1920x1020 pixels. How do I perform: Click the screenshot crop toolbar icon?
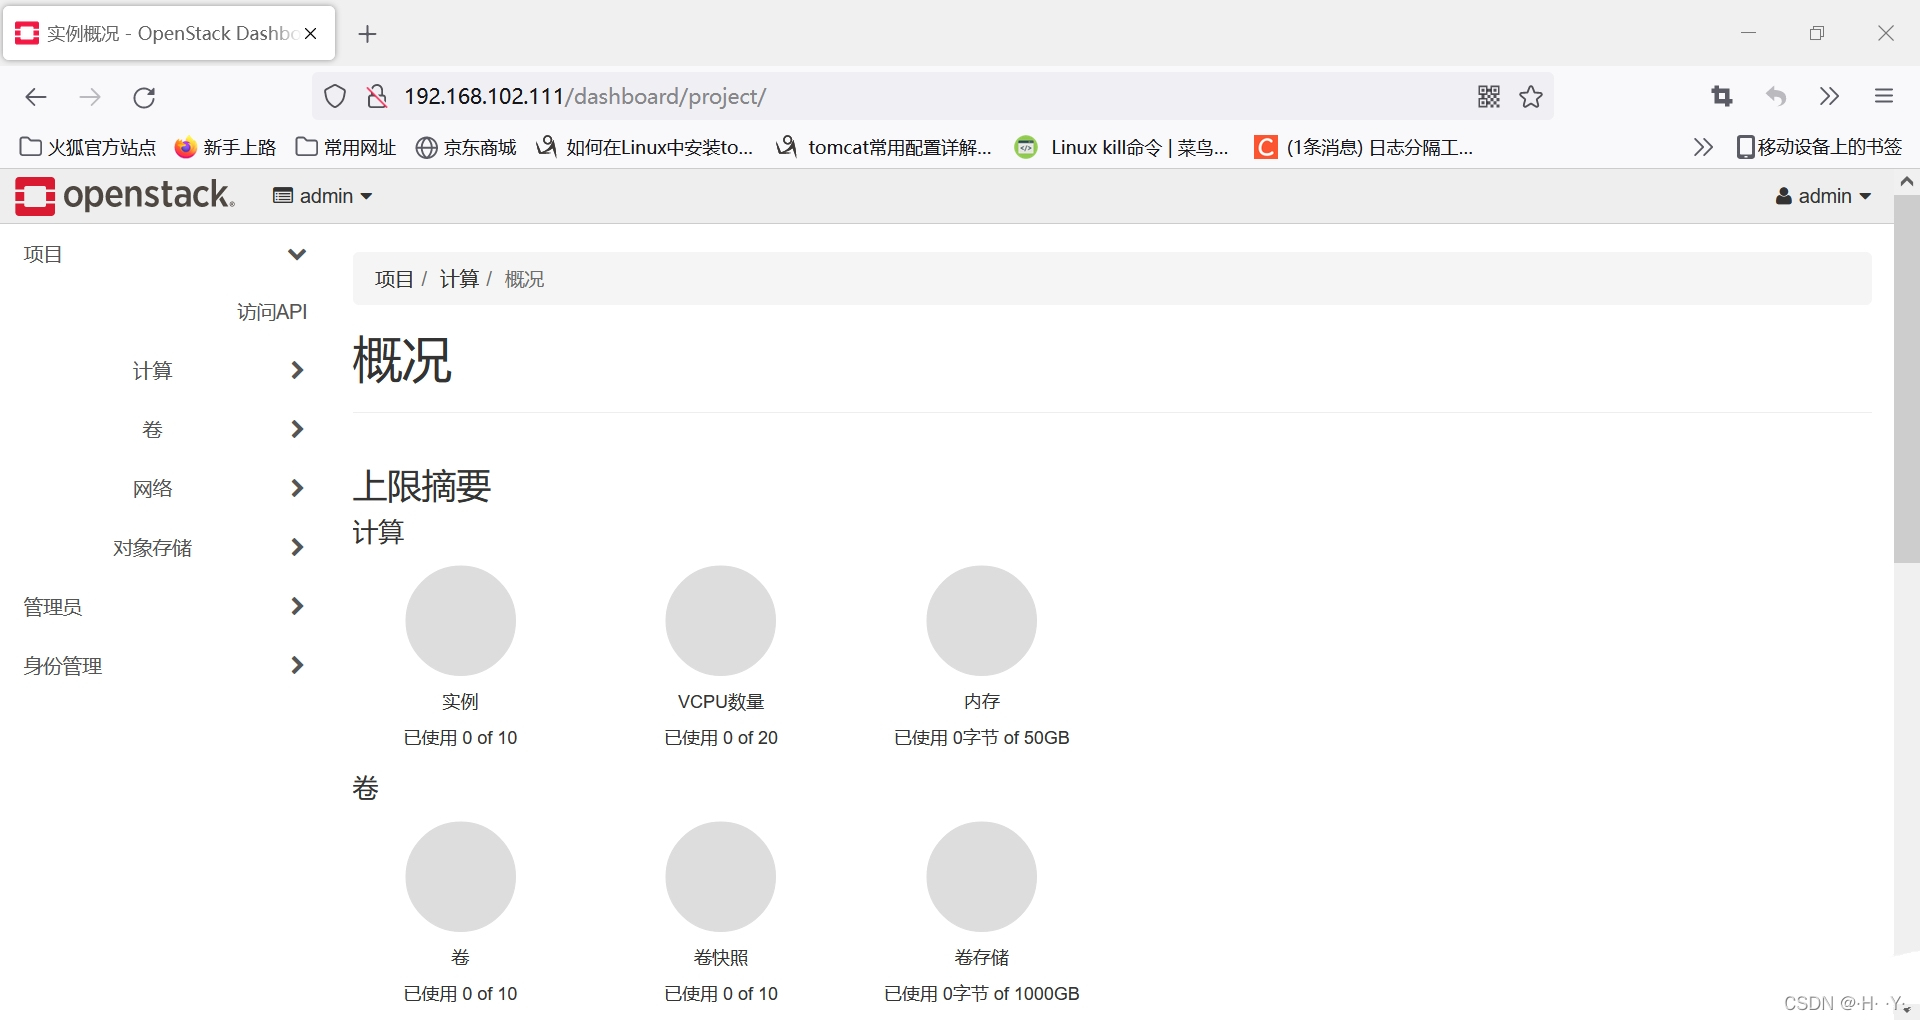(x=1721, y=96)
